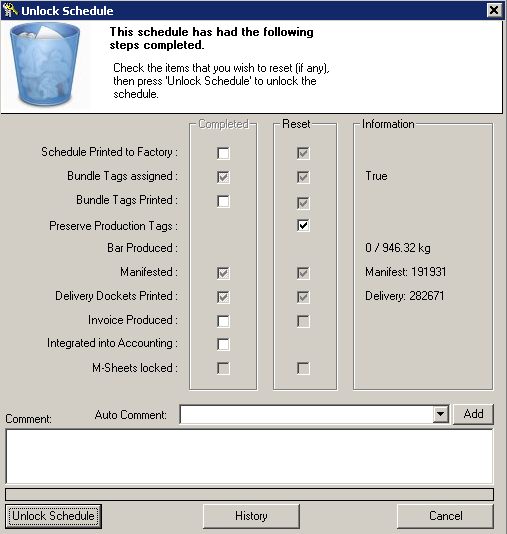
Task: Check Invoice Produced reset checkbox
Action: pos(303,321)
